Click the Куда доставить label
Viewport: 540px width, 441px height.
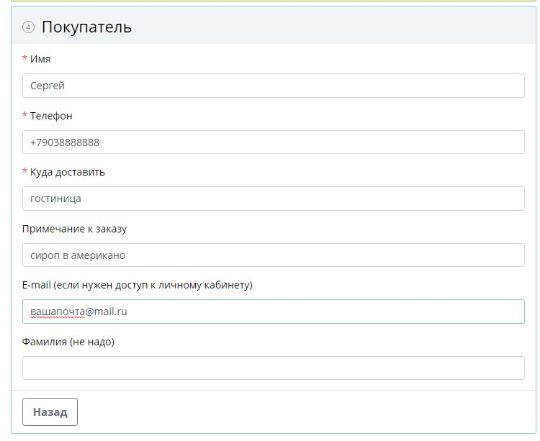coord(68,172)
